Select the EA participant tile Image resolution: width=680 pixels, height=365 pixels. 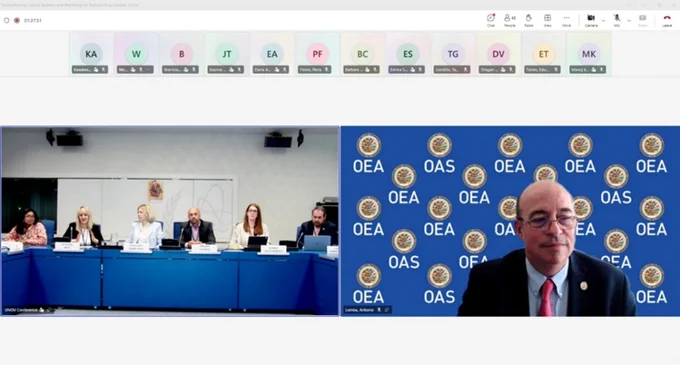(272, 54)
